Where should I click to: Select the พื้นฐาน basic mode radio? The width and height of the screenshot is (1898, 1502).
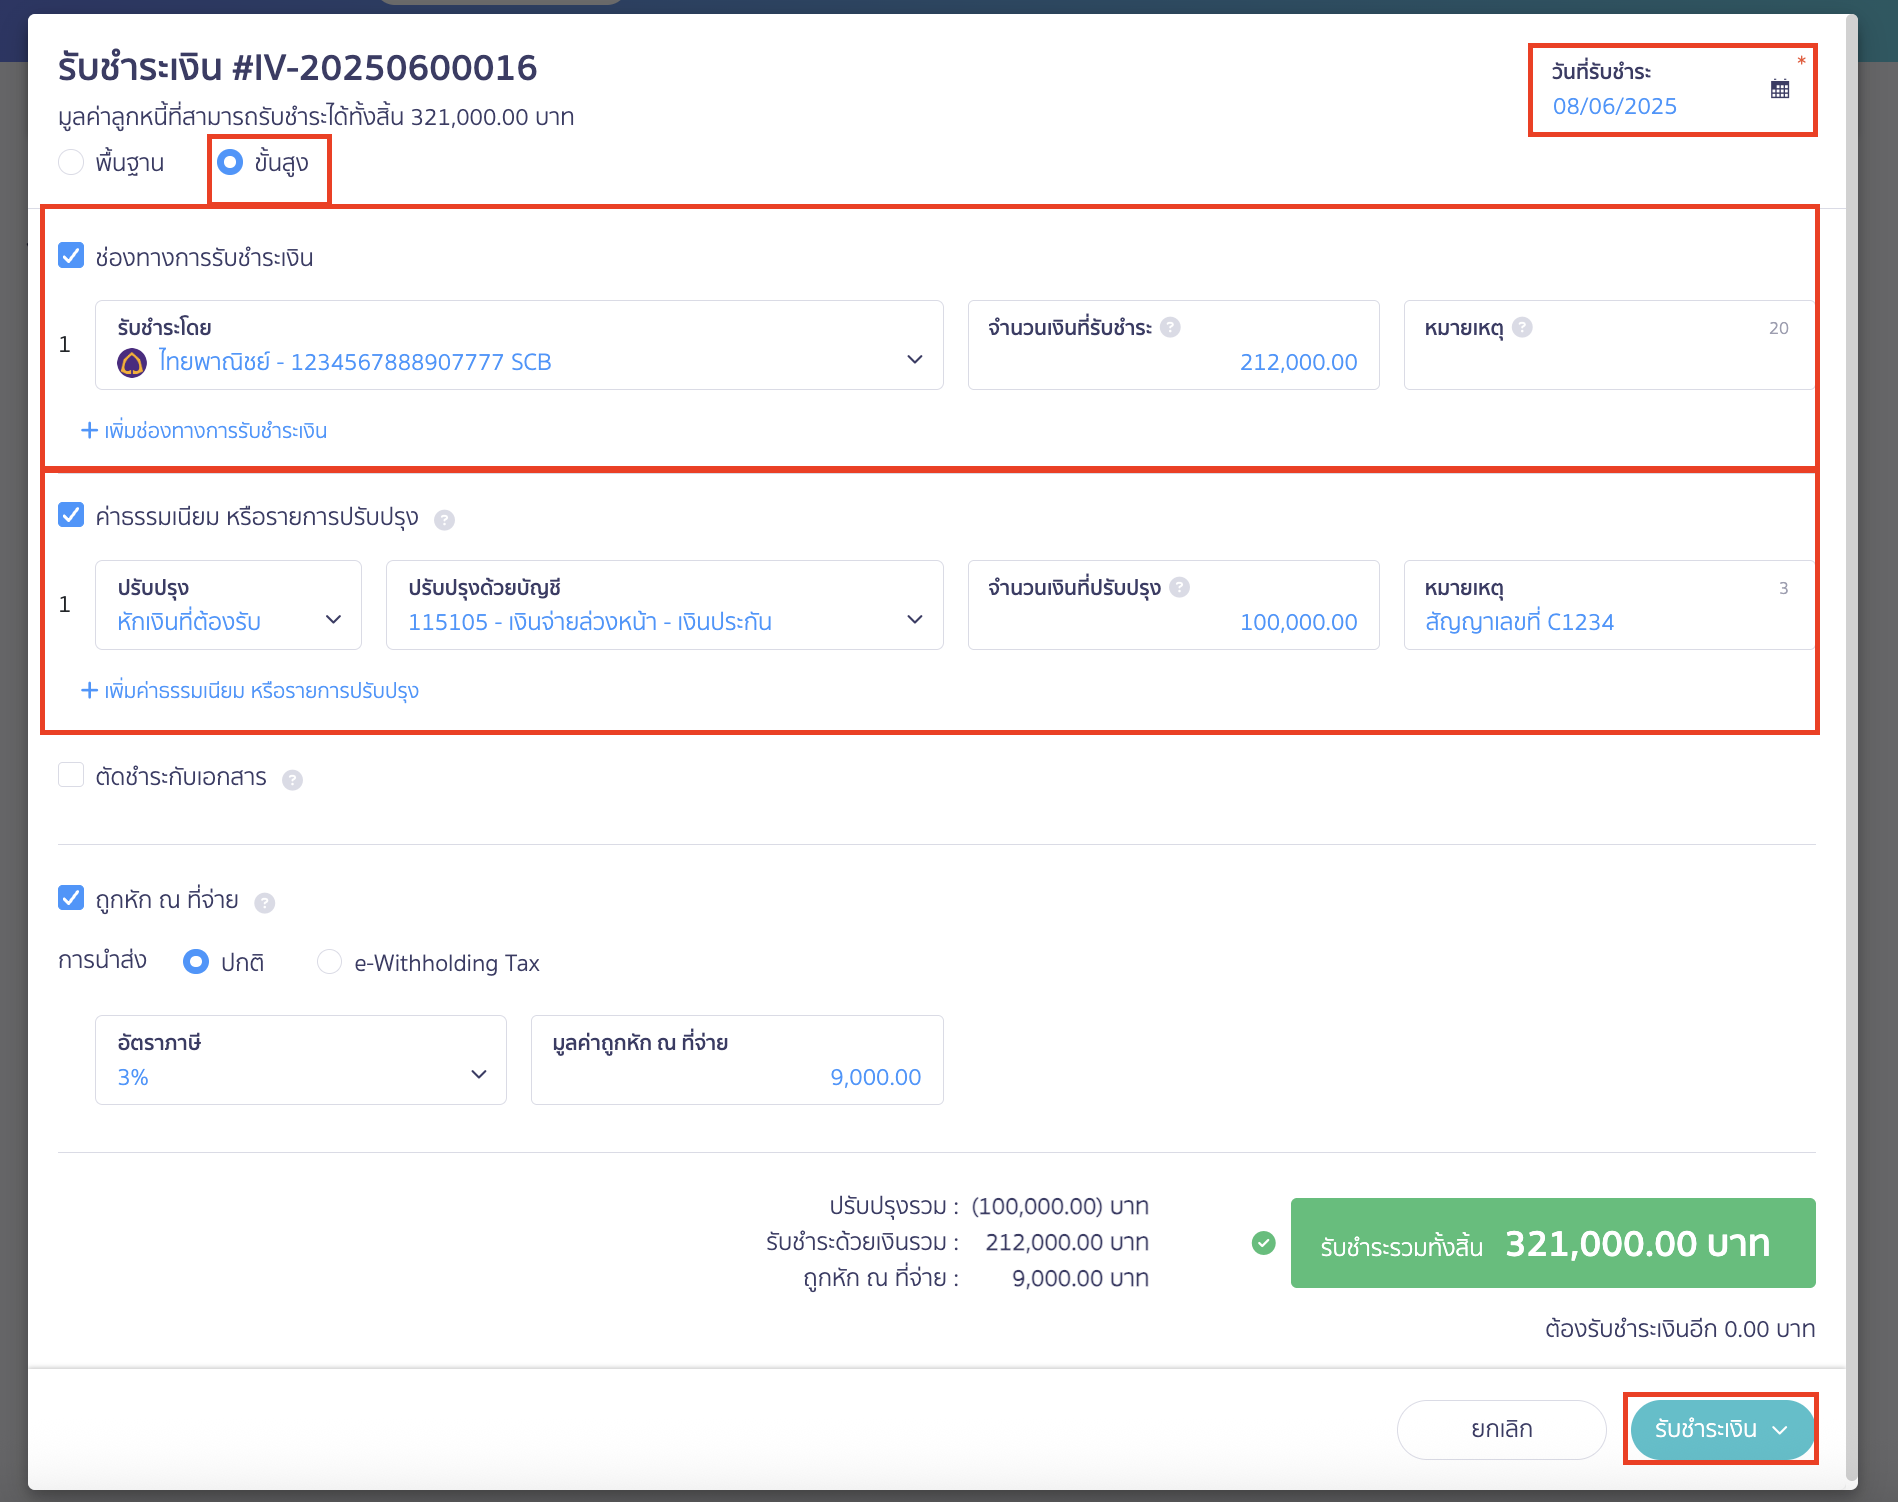click(71, 162)
